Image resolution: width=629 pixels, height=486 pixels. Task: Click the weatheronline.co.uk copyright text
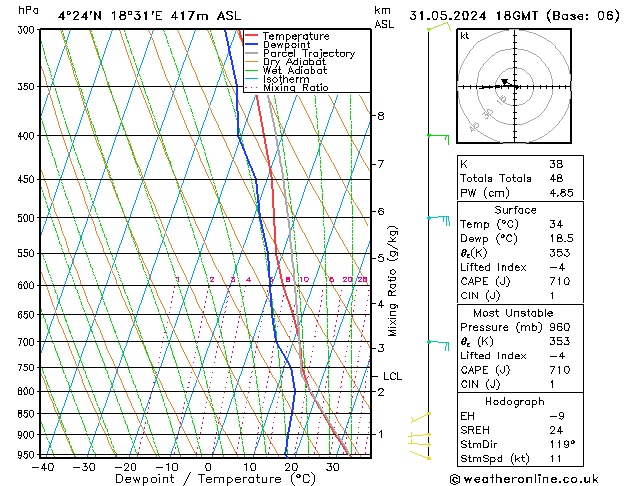point(524,479)
